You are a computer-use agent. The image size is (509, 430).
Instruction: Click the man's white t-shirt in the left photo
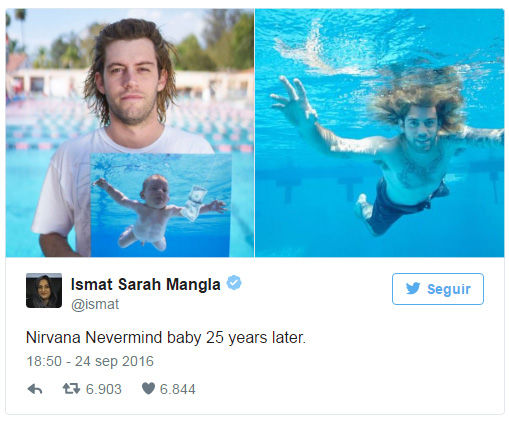(x=62, y=187)
